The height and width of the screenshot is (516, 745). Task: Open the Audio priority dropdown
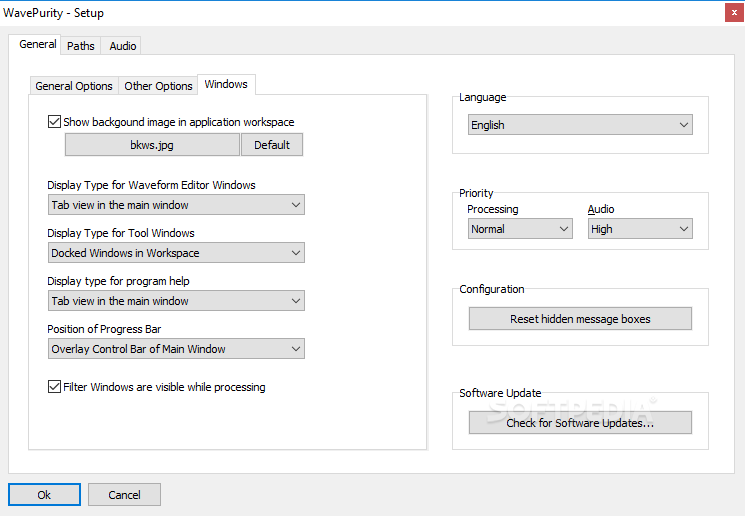640,229
